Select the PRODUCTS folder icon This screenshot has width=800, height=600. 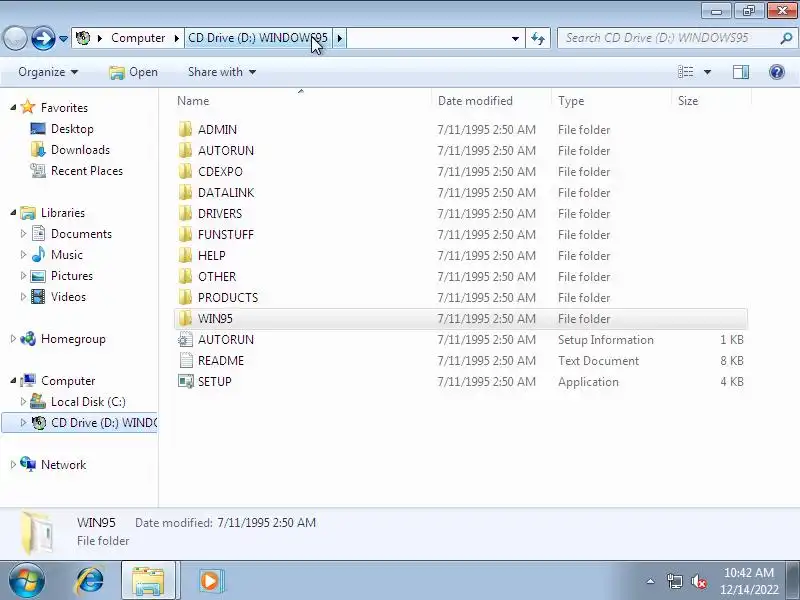tap(185, 297)
